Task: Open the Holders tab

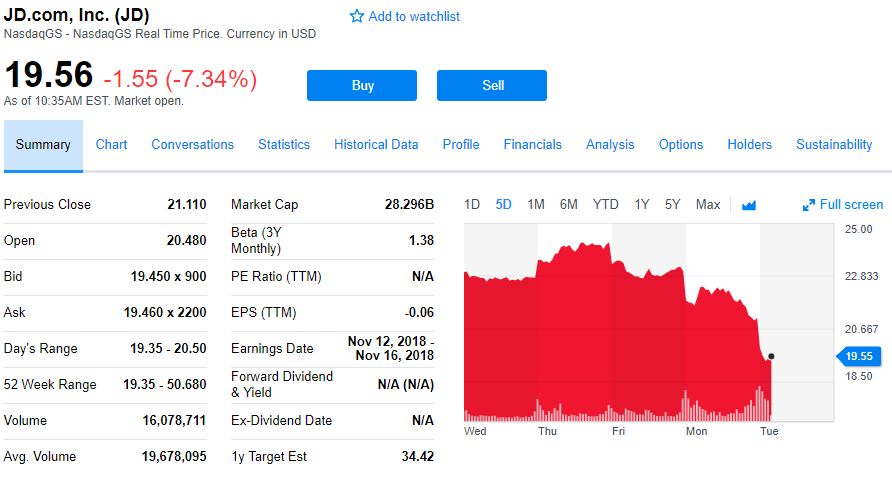Action: tap(749, 144)
